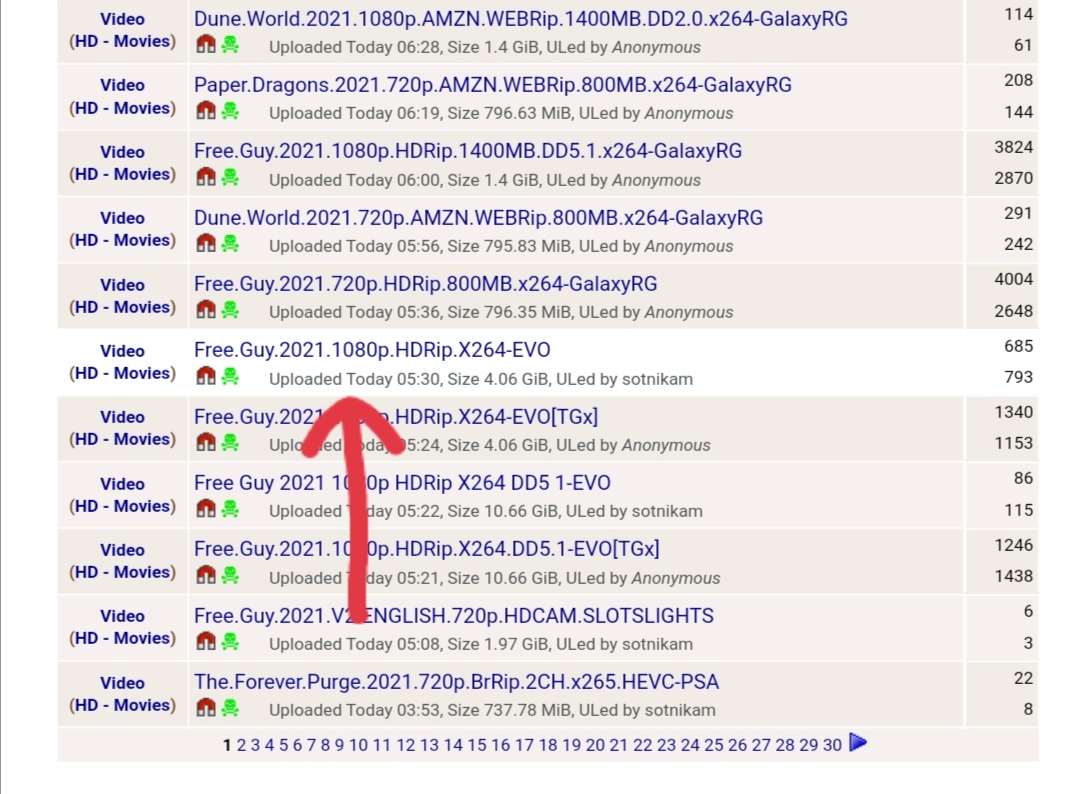Screen dimensions: 1080x794
Task: Click HD - Movies category in The.Forever.Purge row
Action: [x=123, y=705]
